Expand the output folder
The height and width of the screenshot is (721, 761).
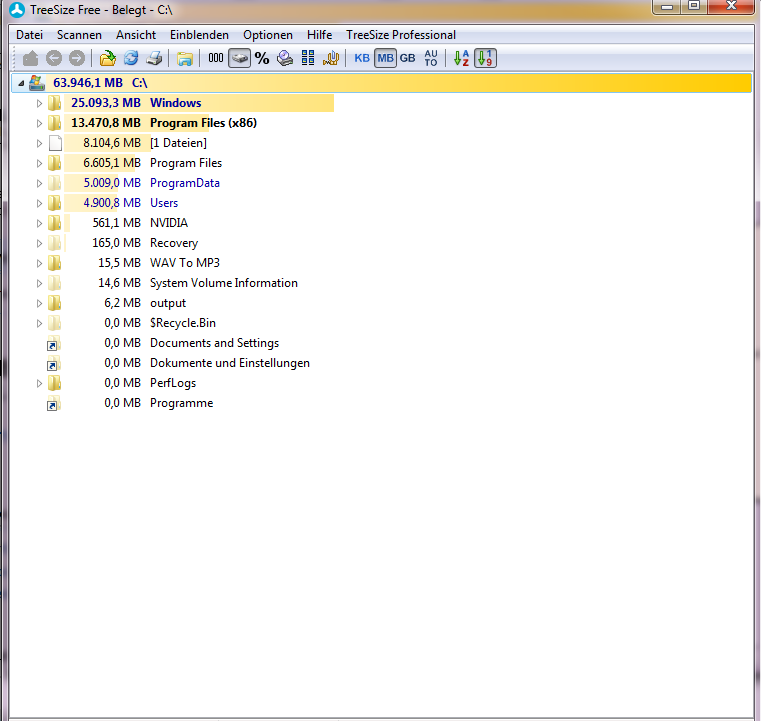pyautogui.click(x=39, y=303)
